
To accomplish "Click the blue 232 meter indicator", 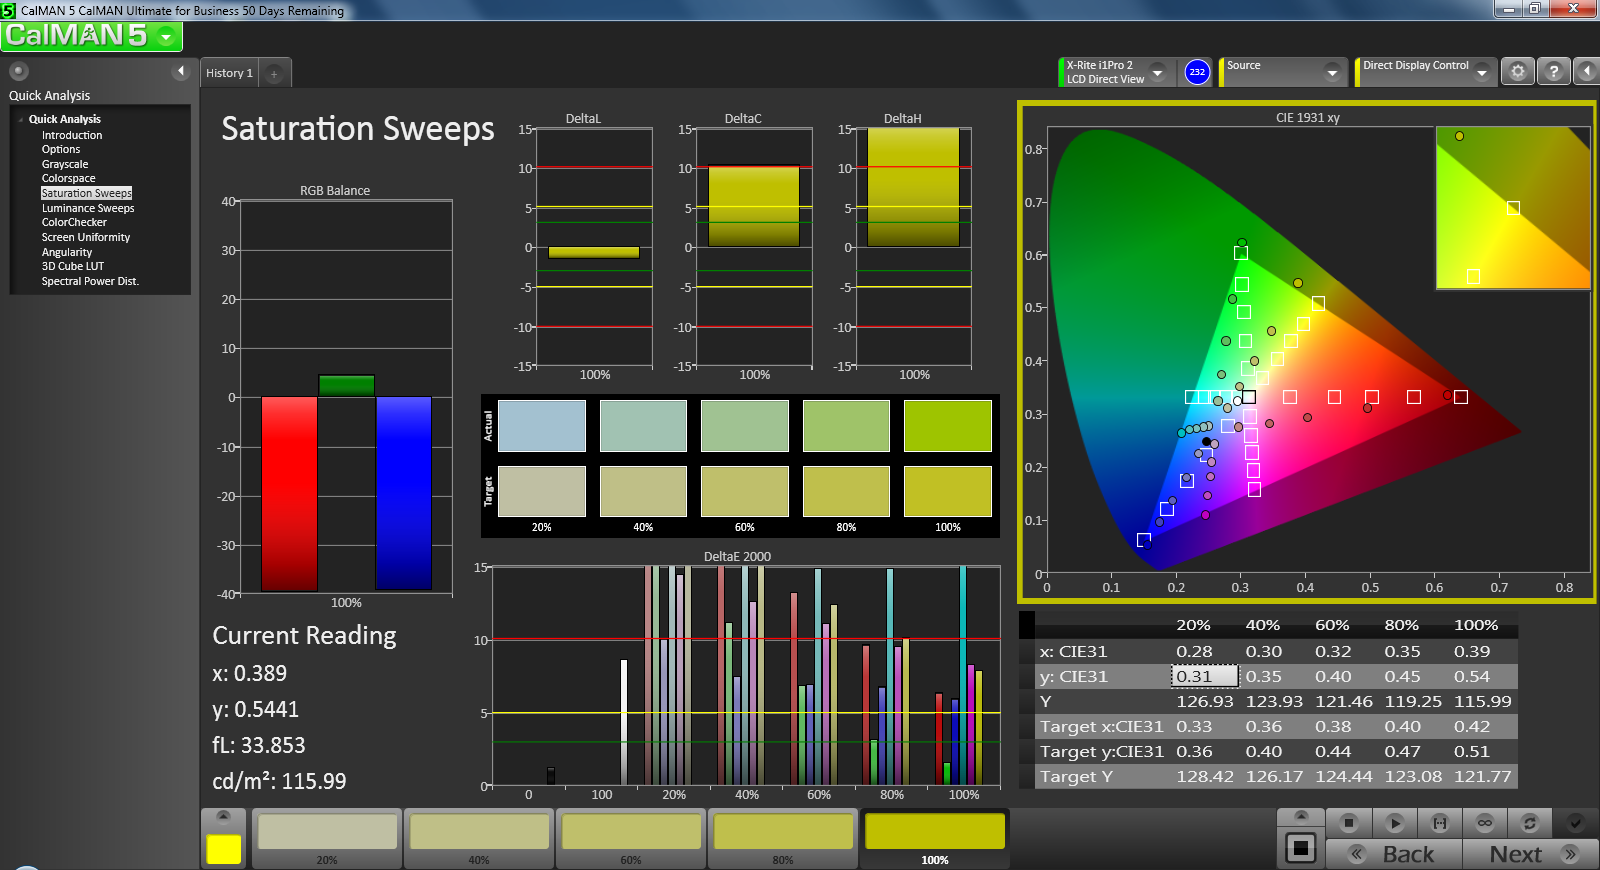I will [x=1197, y=72].
